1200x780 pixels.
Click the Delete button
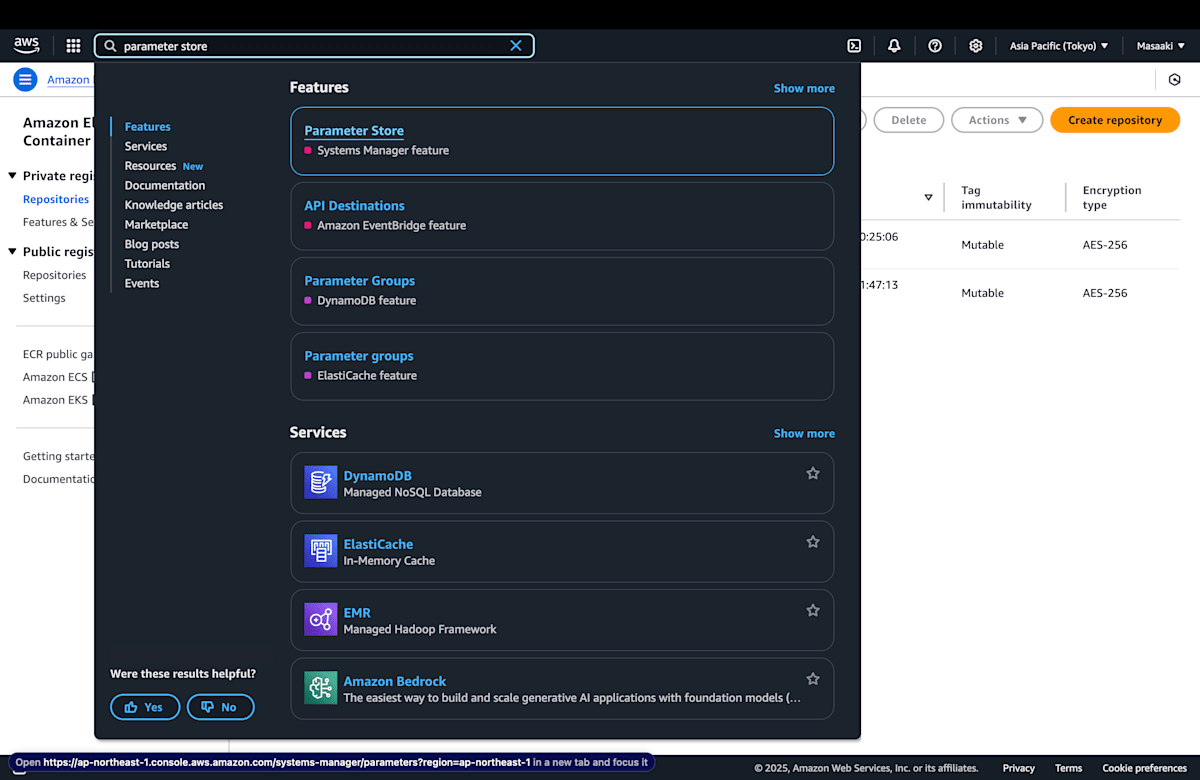(x=908, y=120)
